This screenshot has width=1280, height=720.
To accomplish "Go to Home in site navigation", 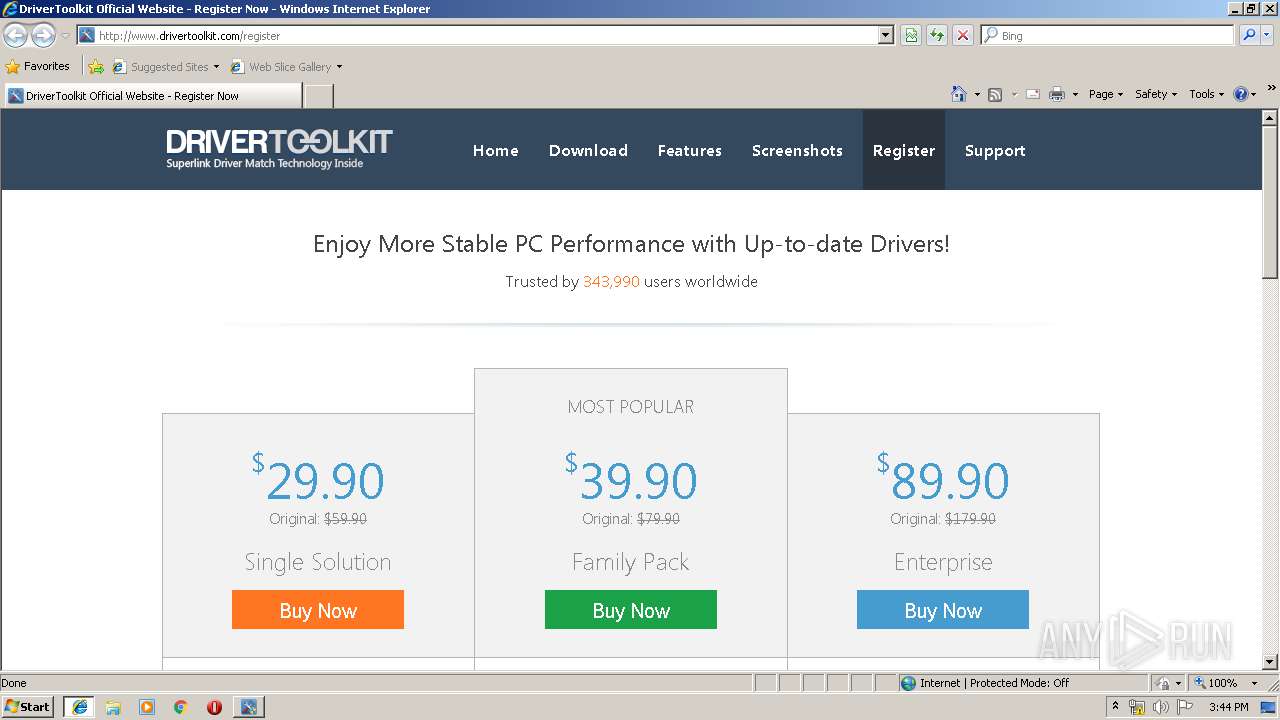I will point(496,150).
